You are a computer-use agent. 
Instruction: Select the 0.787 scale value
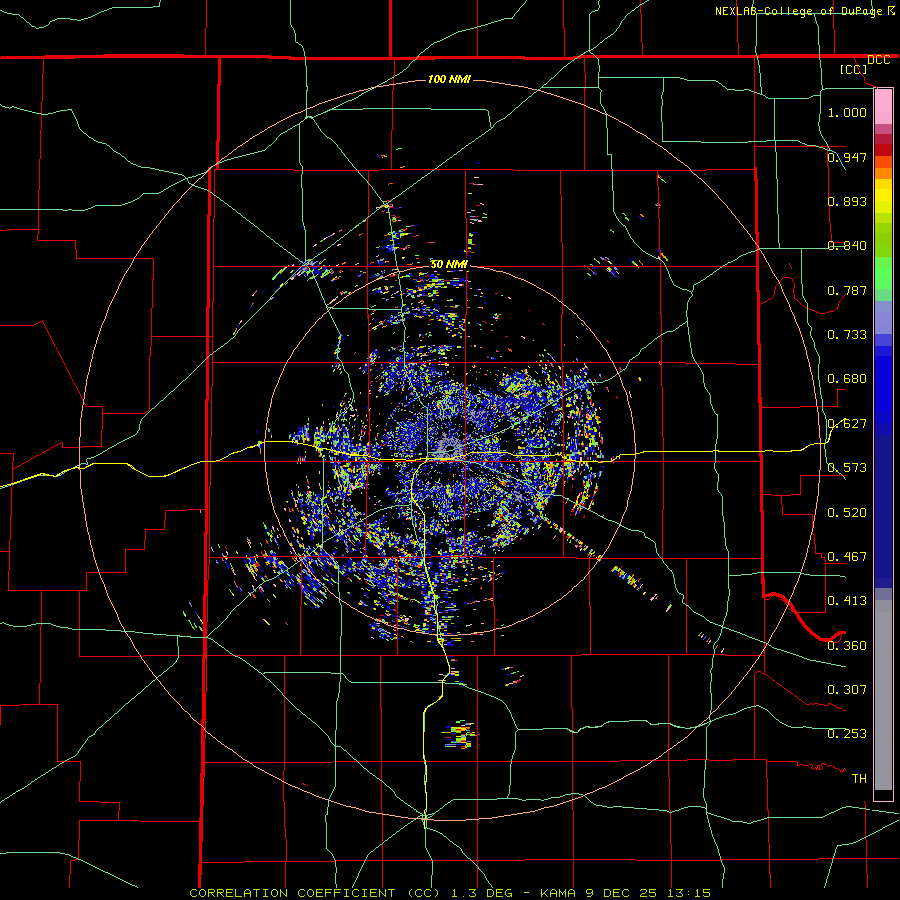[847, 290]
